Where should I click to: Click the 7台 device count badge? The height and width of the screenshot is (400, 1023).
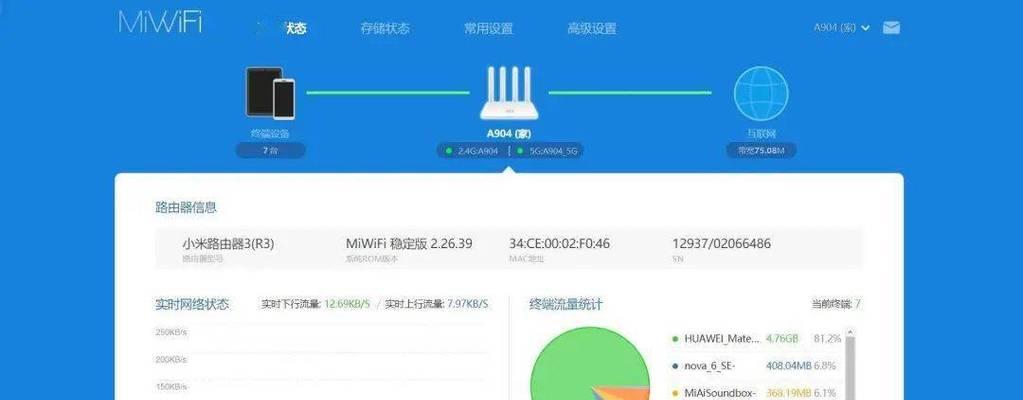270,150
